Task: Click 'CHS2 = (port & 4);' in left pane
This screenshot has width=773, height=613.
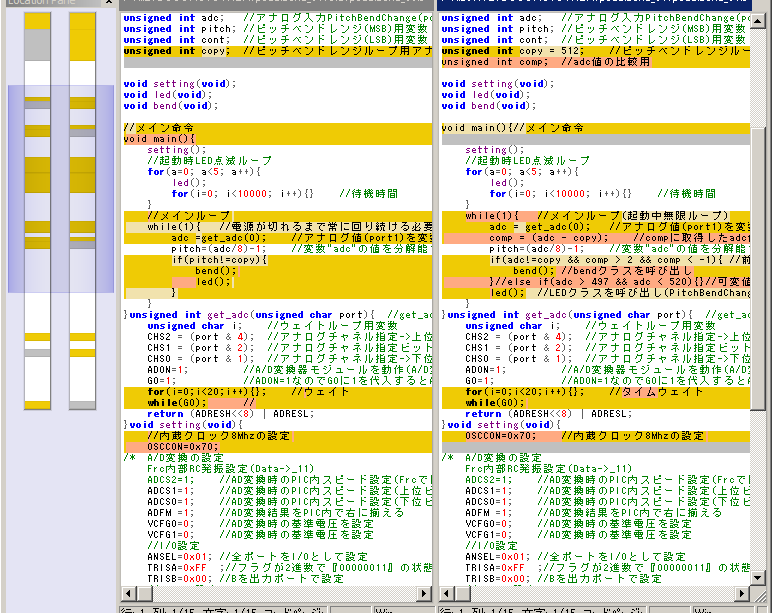Action: click(x=201, y=337)
